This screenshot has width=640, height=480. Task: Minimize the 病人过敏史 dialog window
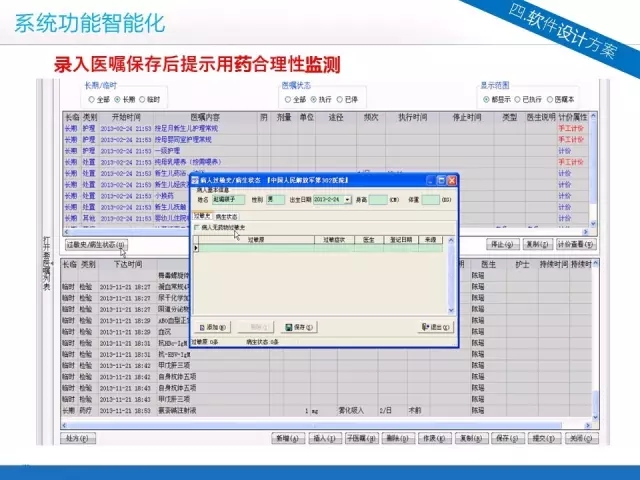(x=429, y=181)
